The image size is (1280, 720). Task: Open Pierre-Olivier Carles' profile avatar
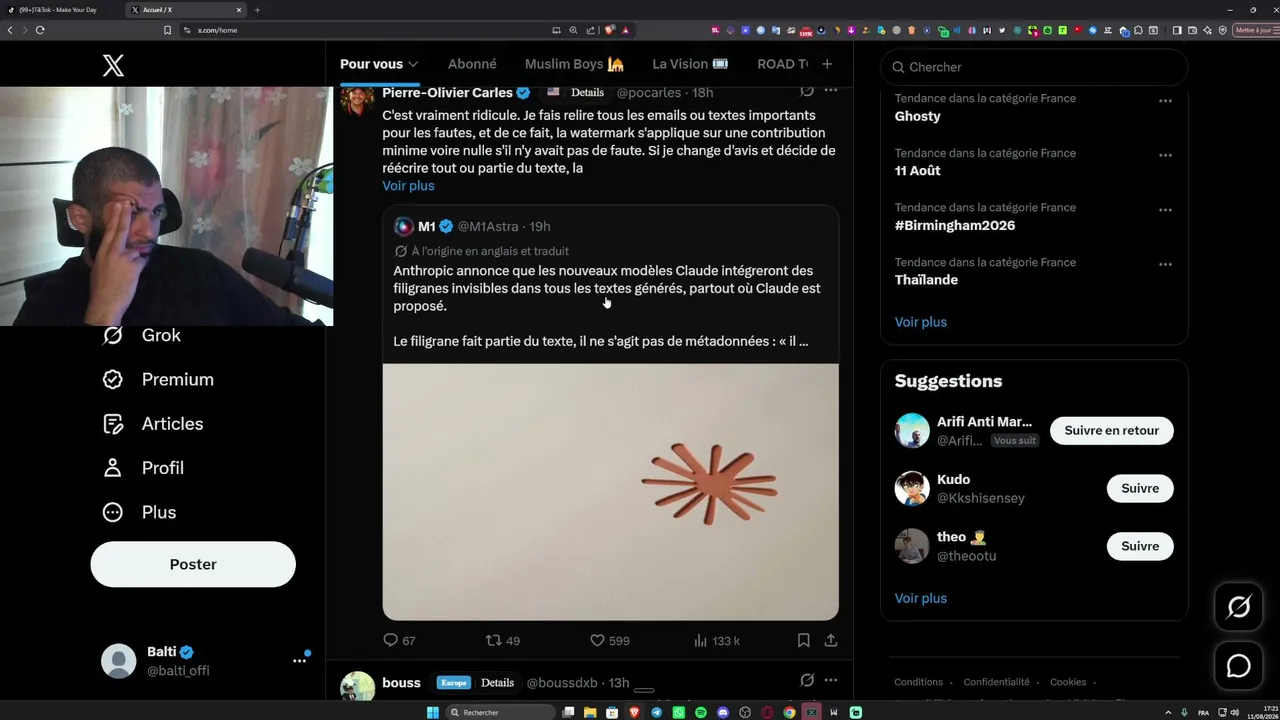[358, 98]
